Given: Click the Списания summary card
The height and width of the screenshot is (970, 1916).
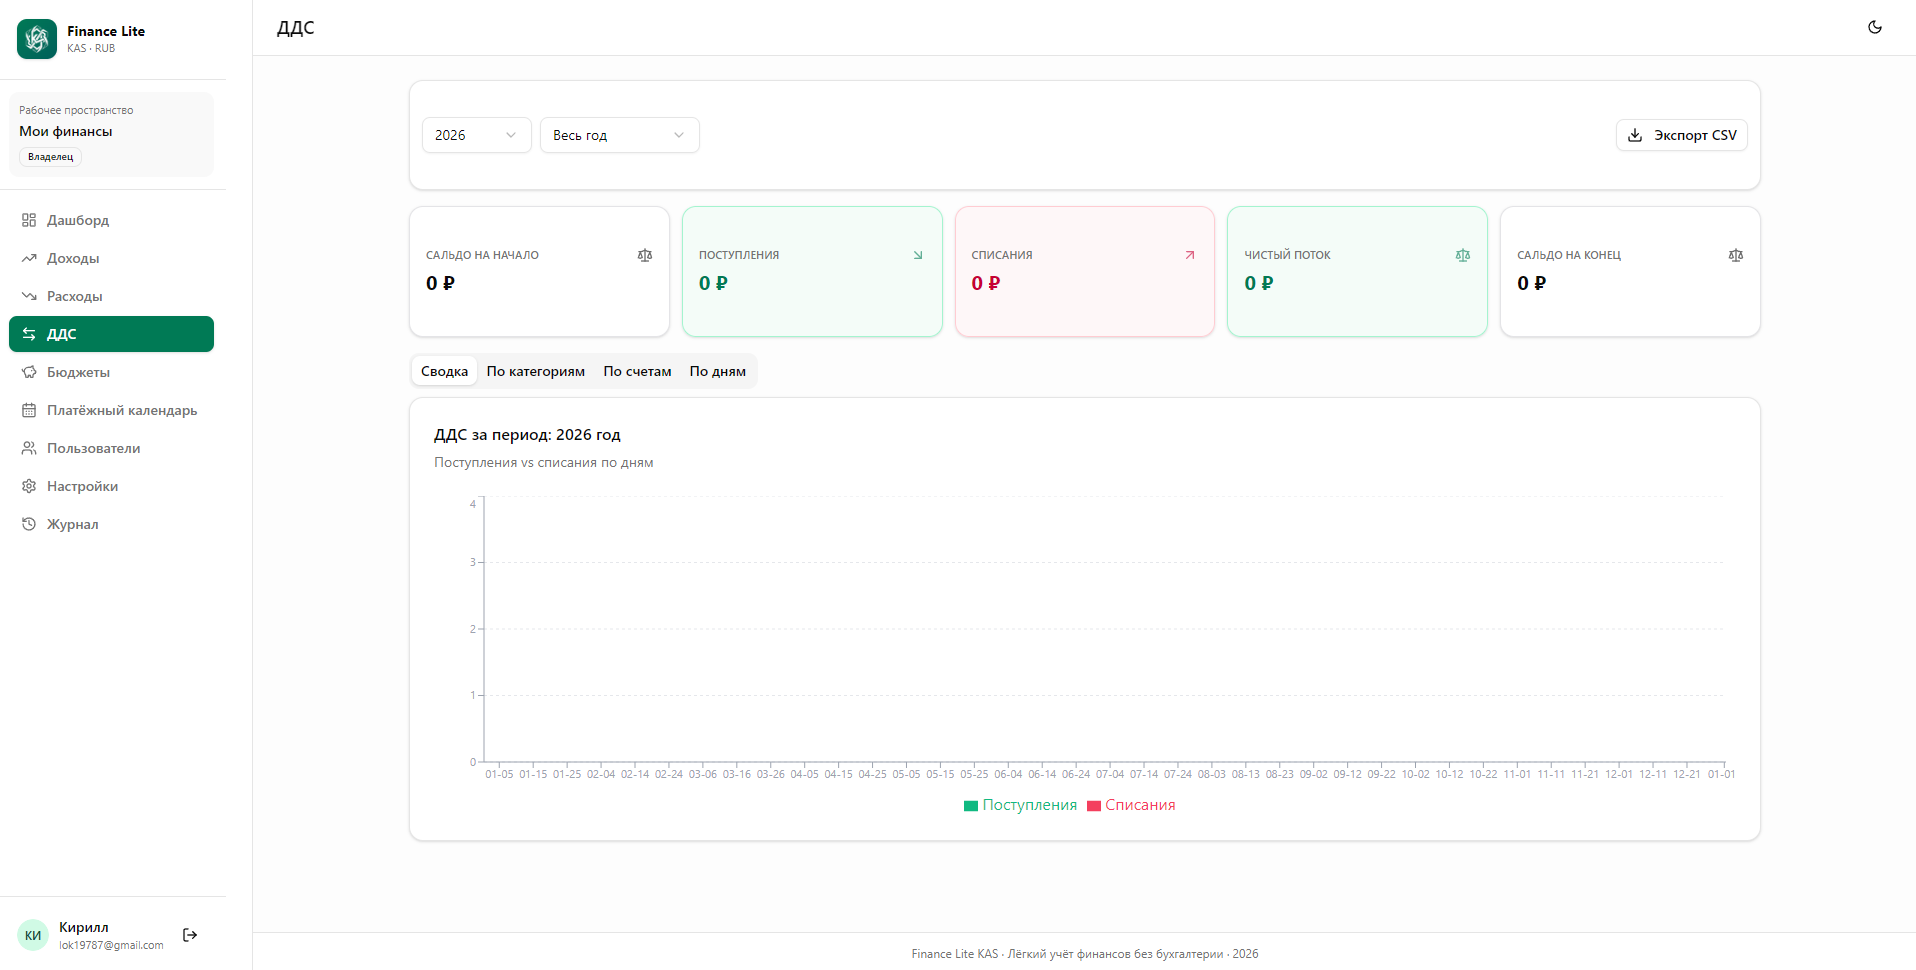Looking at the screenshot, I should click(1085, 271).
